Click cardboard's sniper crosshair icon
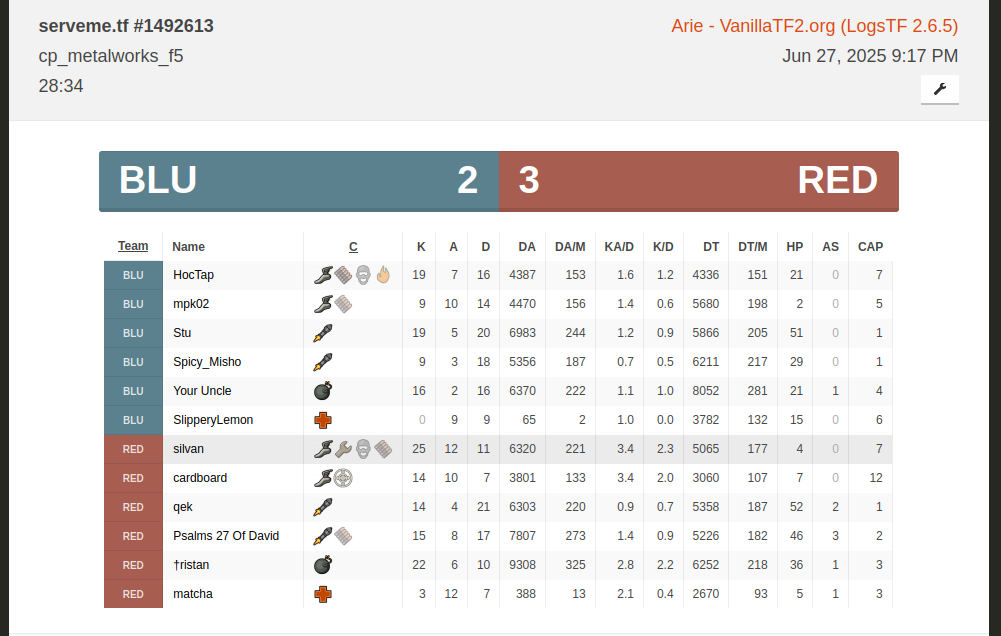The image size is (1001, 636). pyautogui.click(x=343, y=478)
